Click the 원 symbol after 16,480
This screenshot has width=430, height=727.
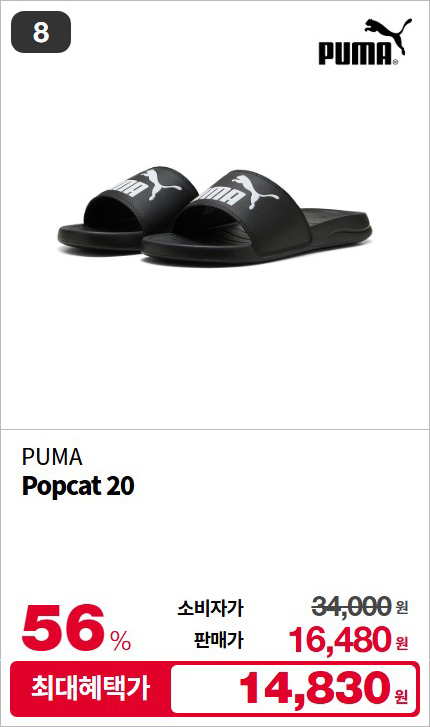402,643
